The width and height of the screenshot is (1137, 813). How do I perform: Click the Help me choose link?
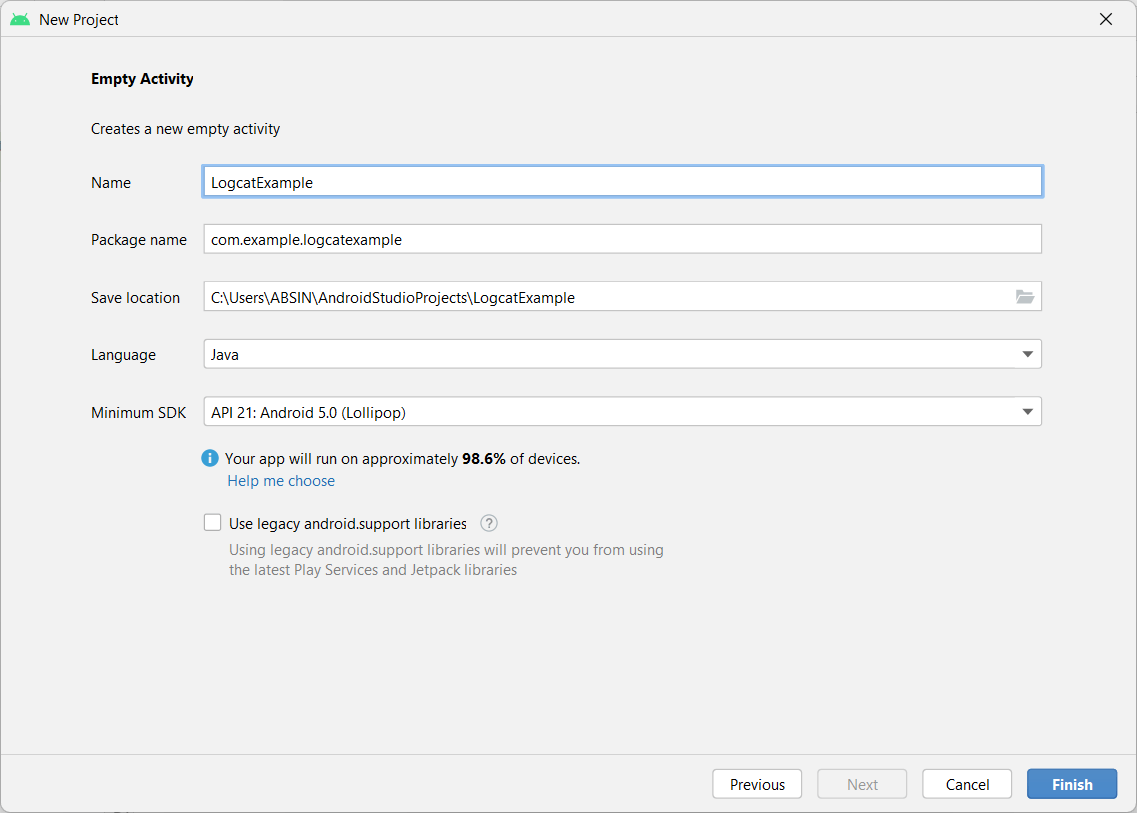[x=281, y=481]
